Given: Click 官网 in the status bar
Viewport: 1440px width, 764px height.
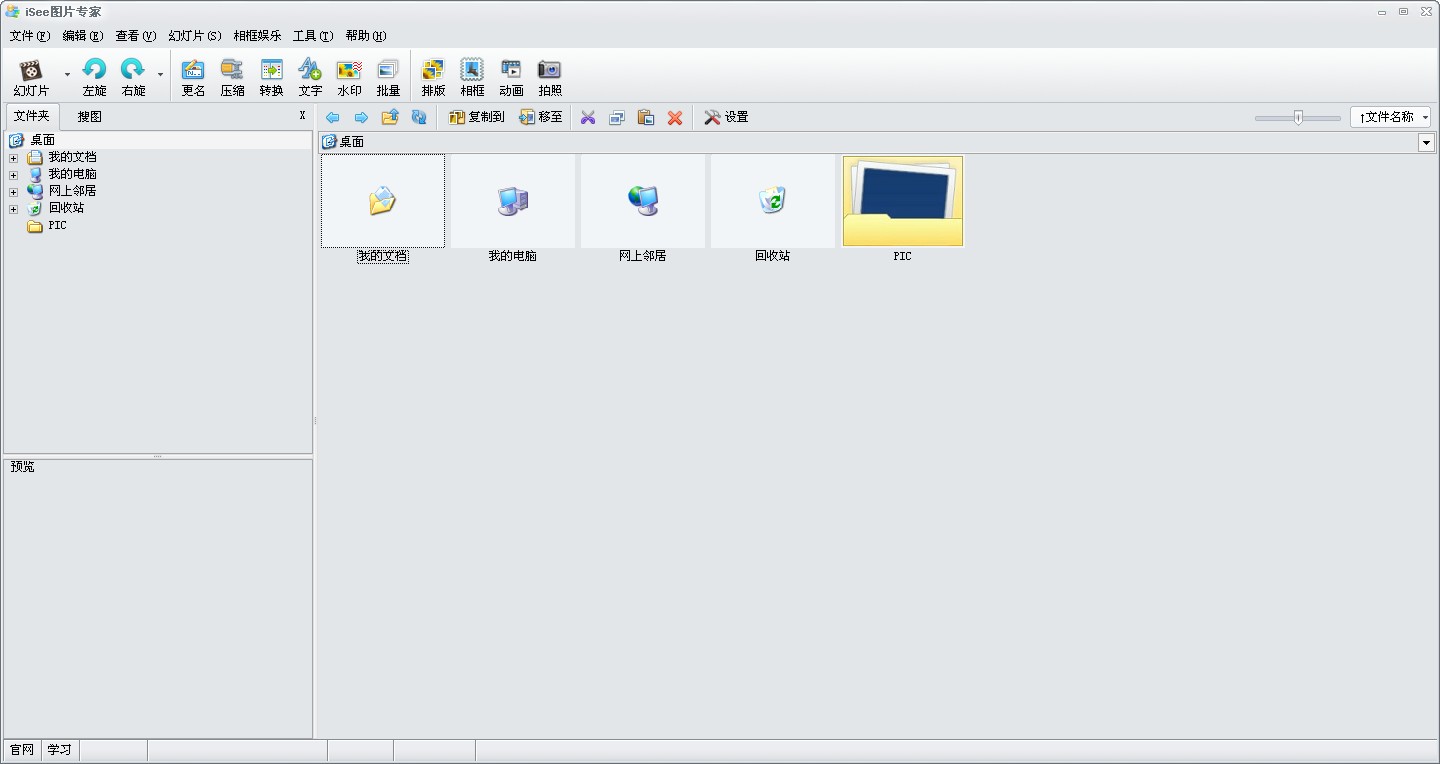Looking at the screenshot, I should click(22, 750).
